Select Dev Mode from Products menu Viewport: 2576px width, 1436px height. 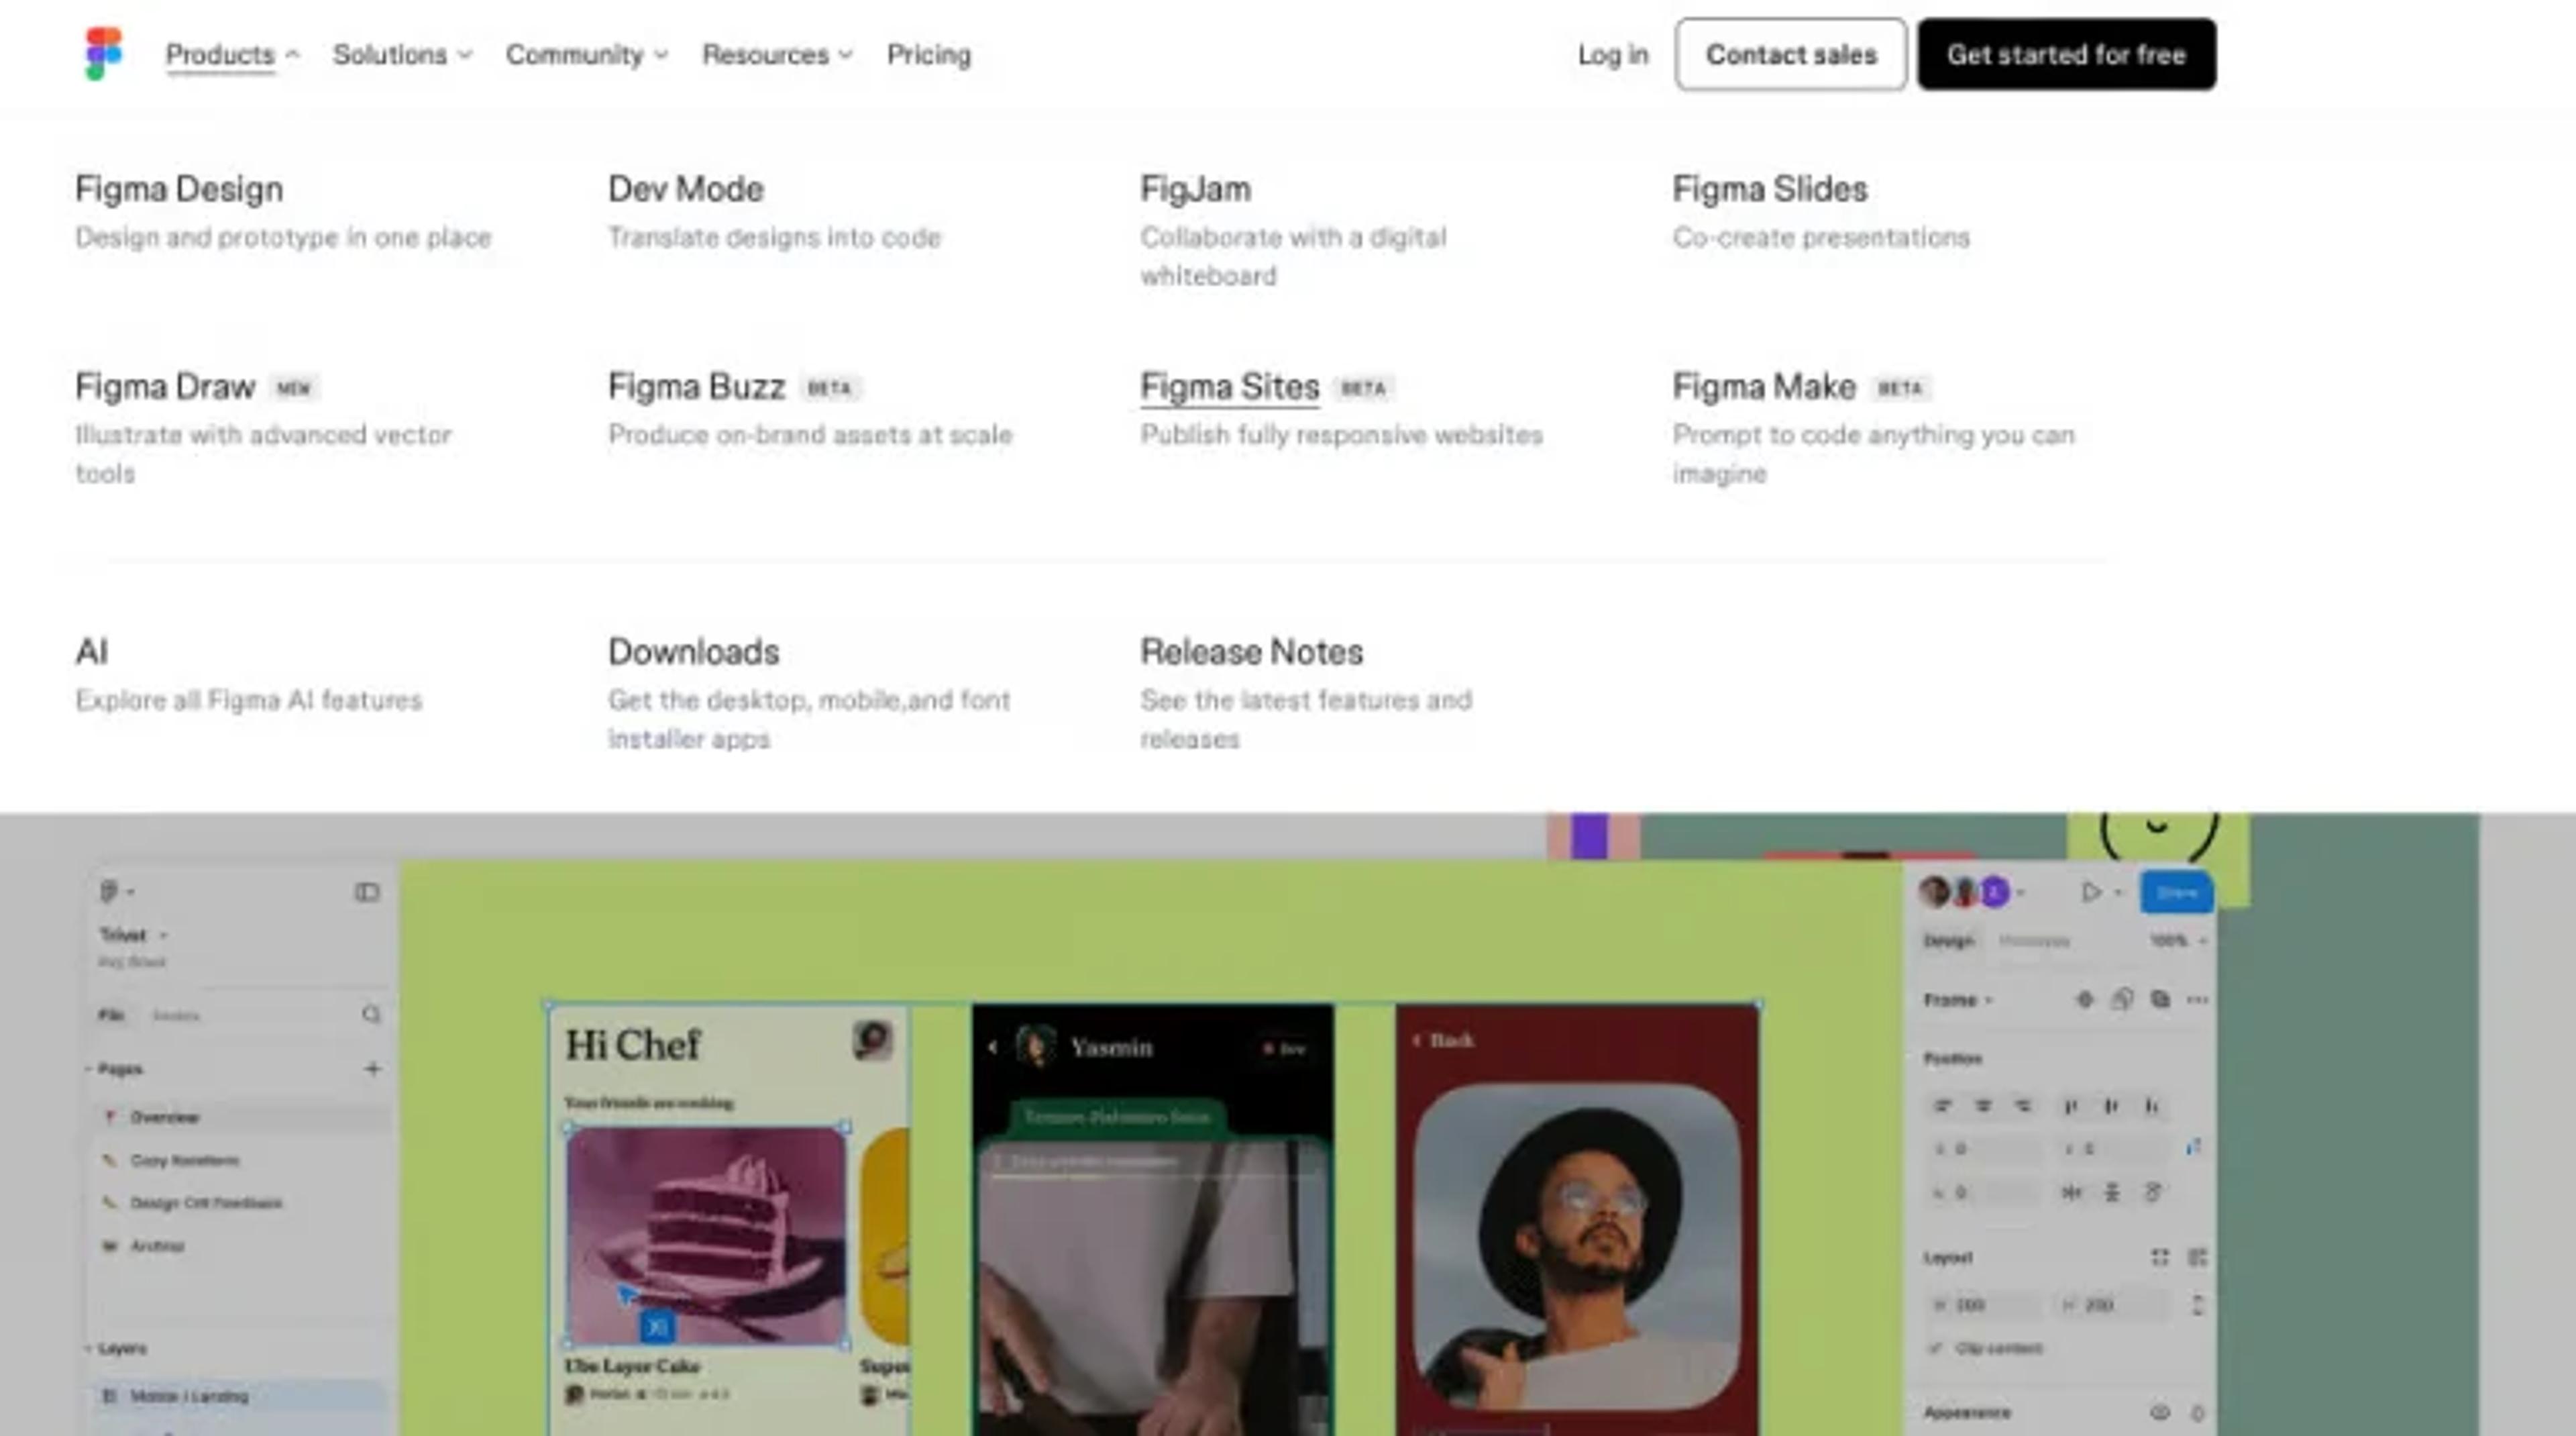point(686,189)
